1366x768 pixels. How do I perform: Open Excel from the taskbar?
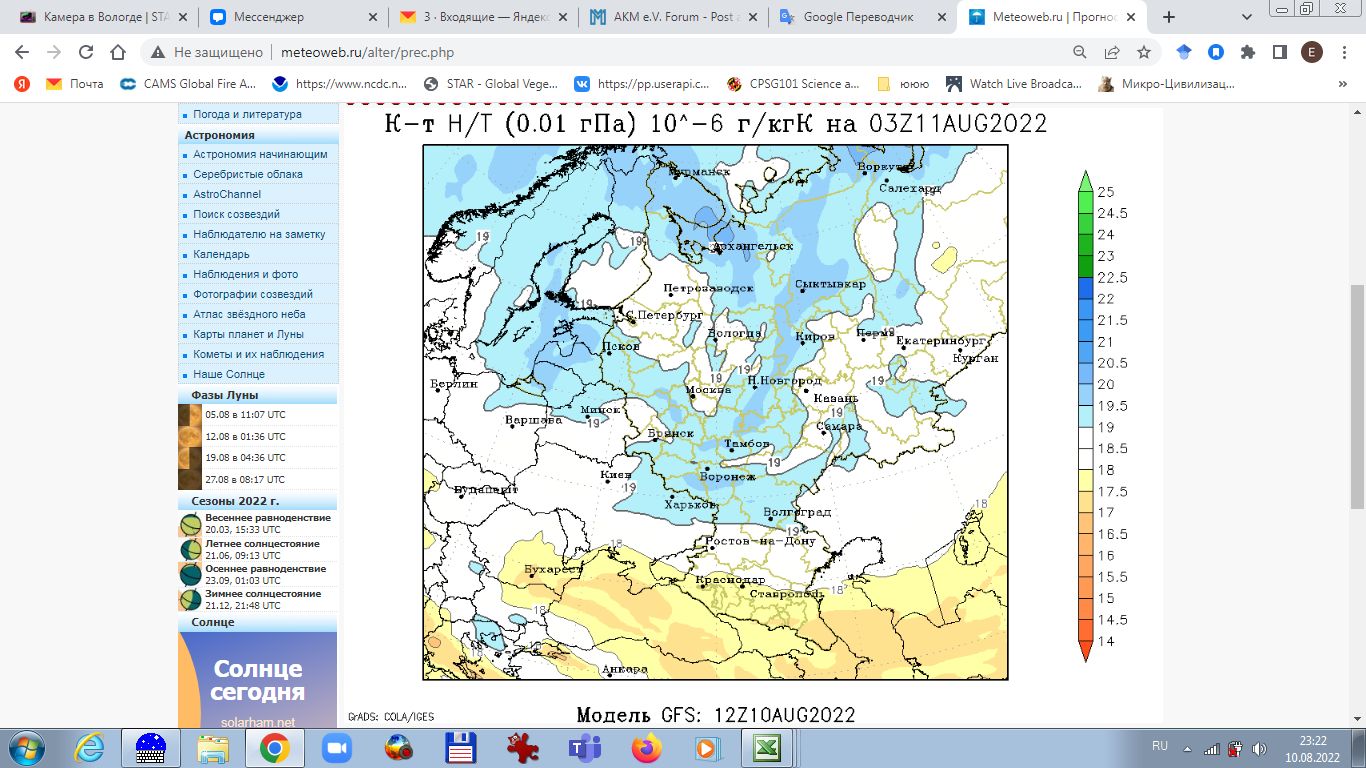click(x=767, y=748)
